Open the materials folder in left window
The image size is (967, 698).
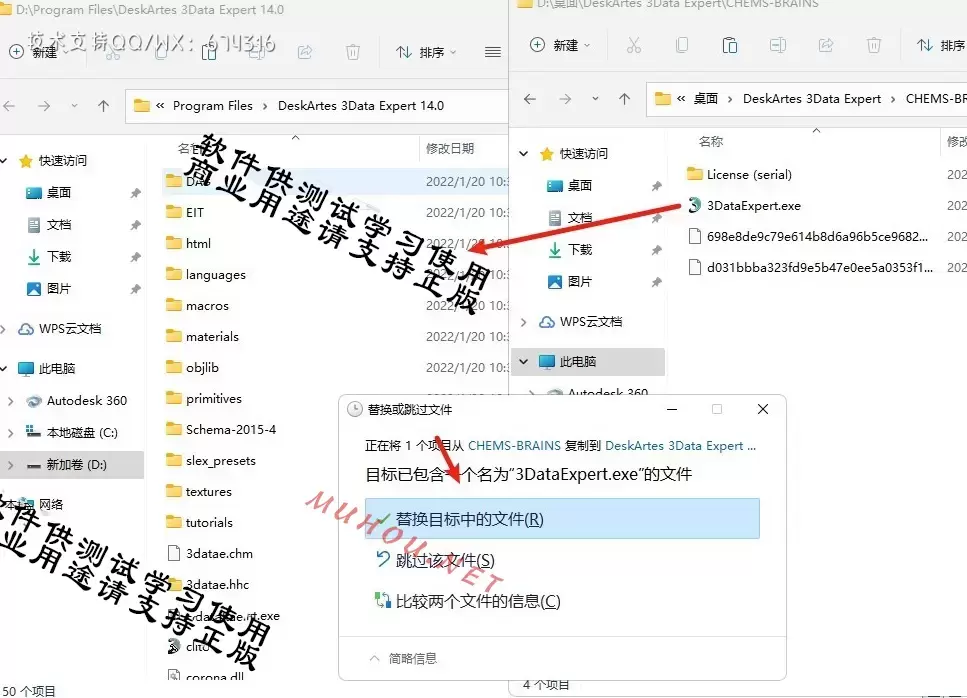coord(212,336)
